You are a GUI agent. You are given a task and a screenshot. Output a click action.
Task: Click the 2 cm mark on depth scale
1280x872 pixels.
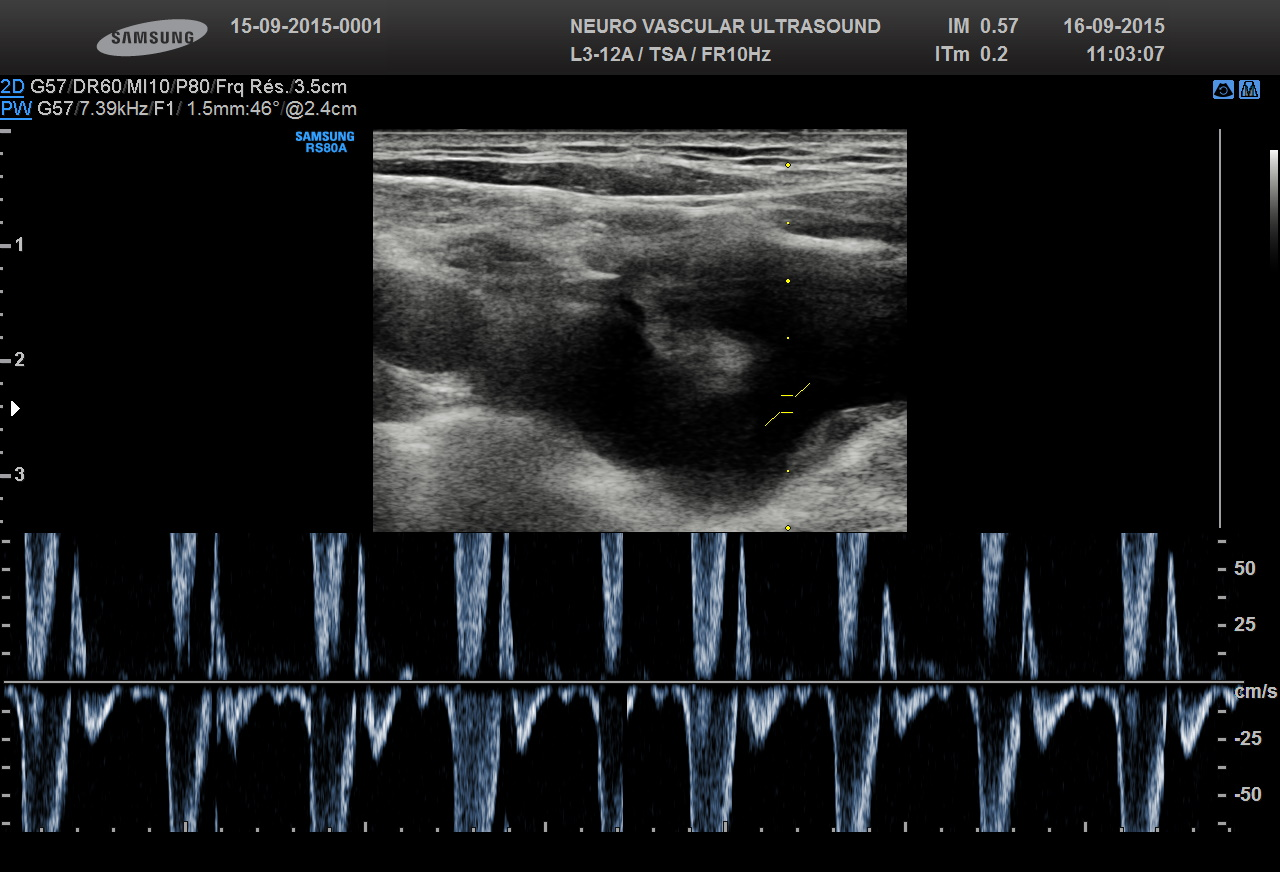(18, 360)
